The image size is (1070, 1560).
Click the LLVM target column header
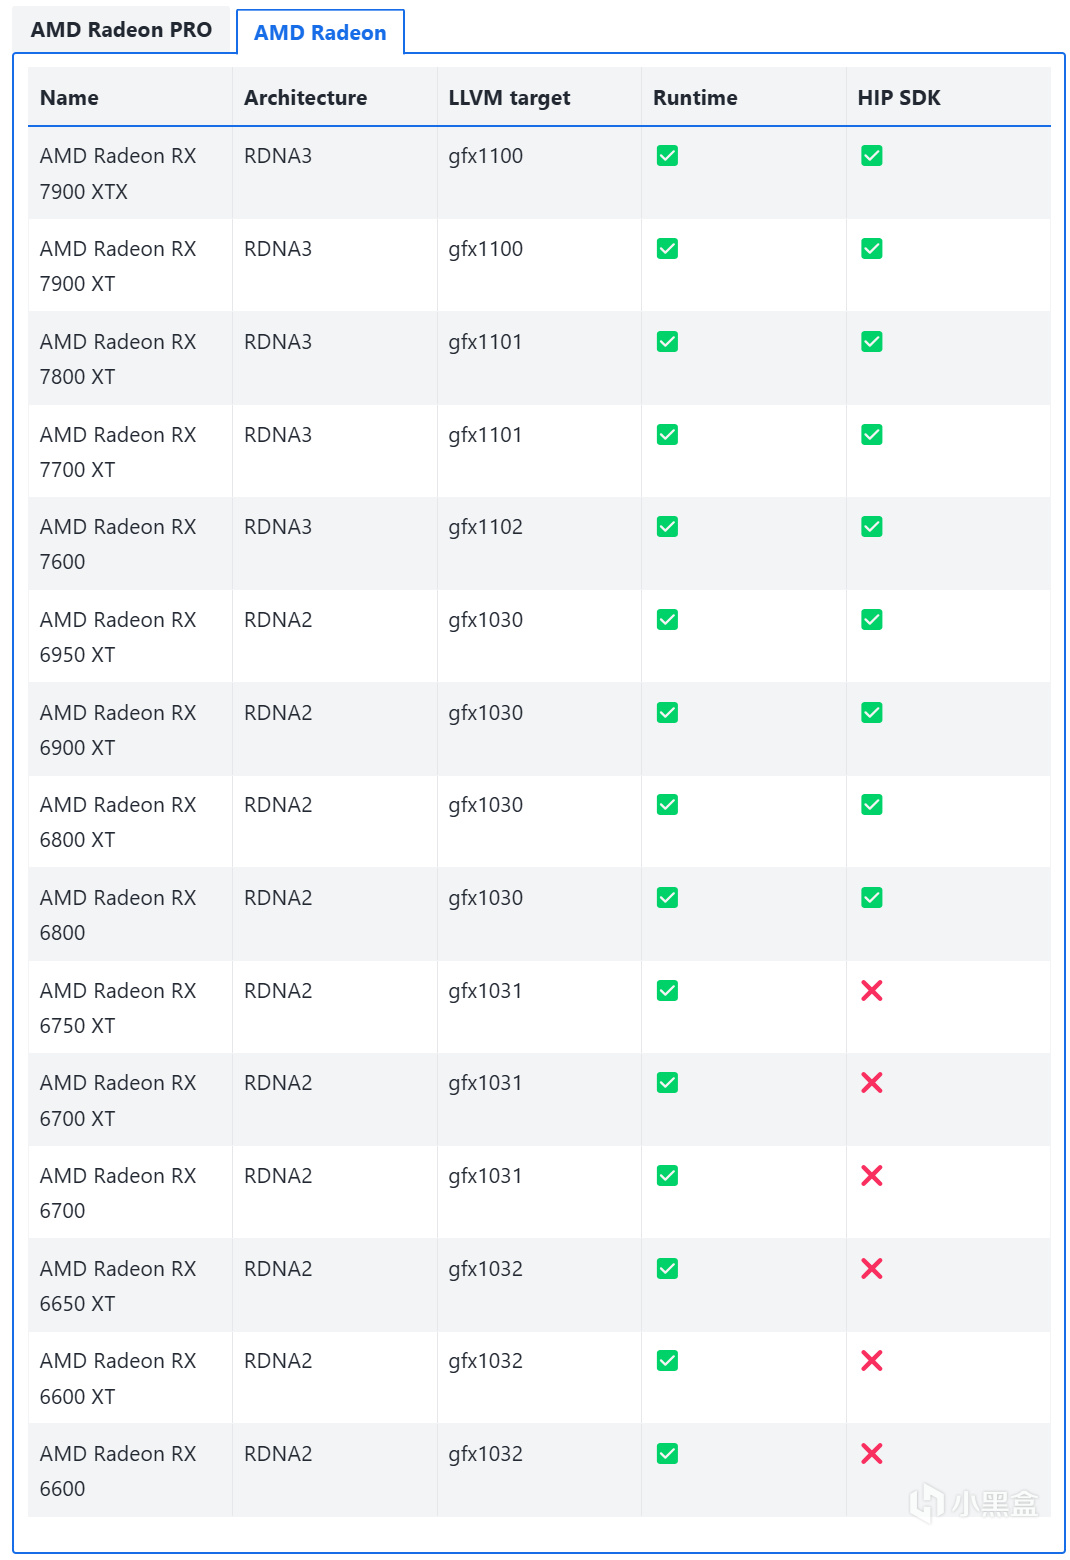pyautogui.click(x=509, y=98)
